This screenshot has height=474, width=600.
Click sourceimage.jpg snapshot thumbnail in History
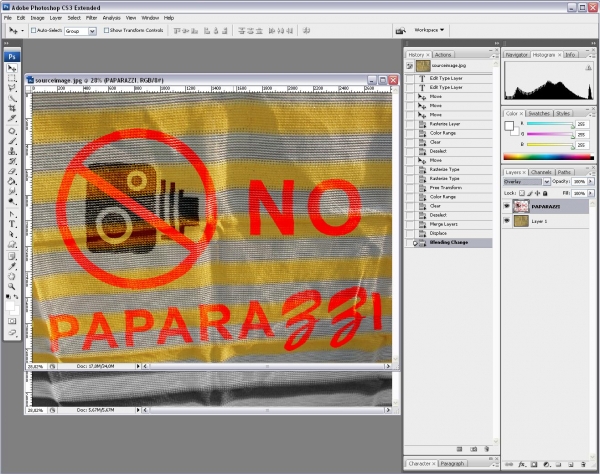pyautogui.click(x=423, y=66)
